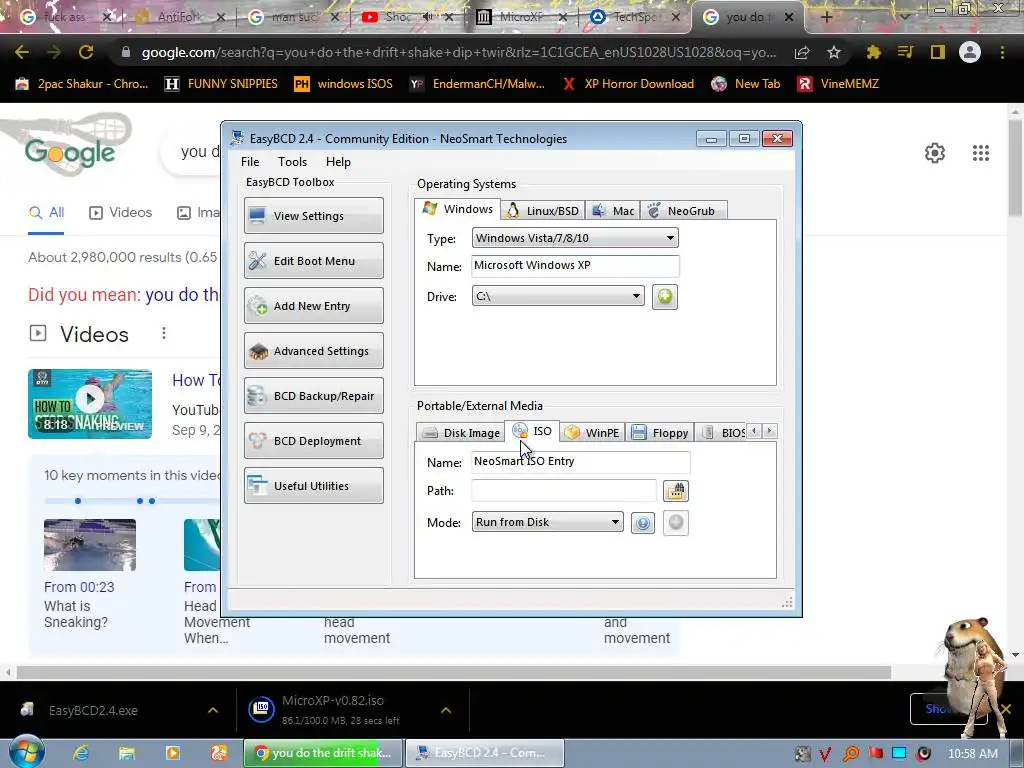Image resolution: width=1024 pixels, height=768 pixels.
Task: Select the Windows operating systems tab
Action: click(x=458, y=209)
